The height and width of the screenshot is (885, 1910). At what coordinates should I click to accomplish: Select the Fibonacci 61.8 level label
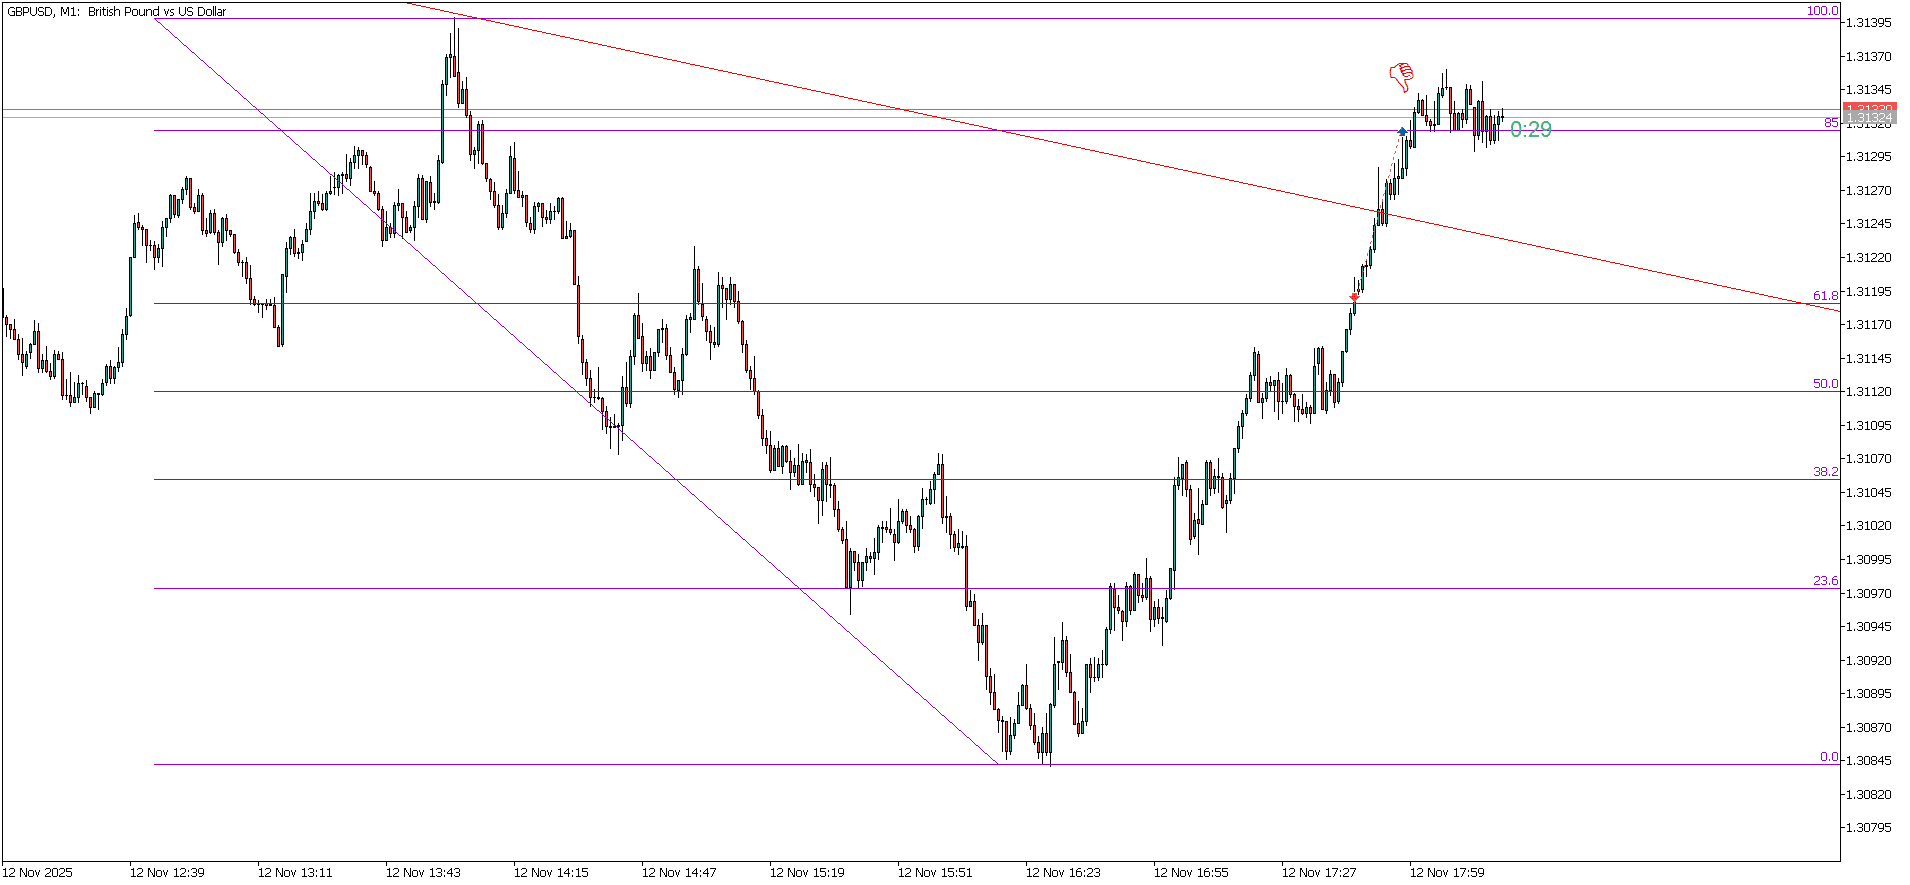[1825, 296]
